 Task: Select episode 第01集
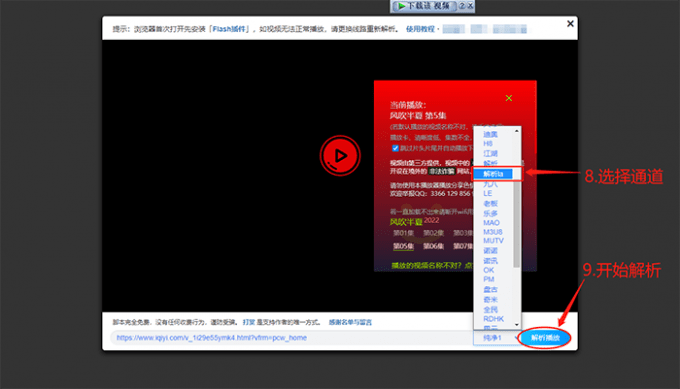403,233
